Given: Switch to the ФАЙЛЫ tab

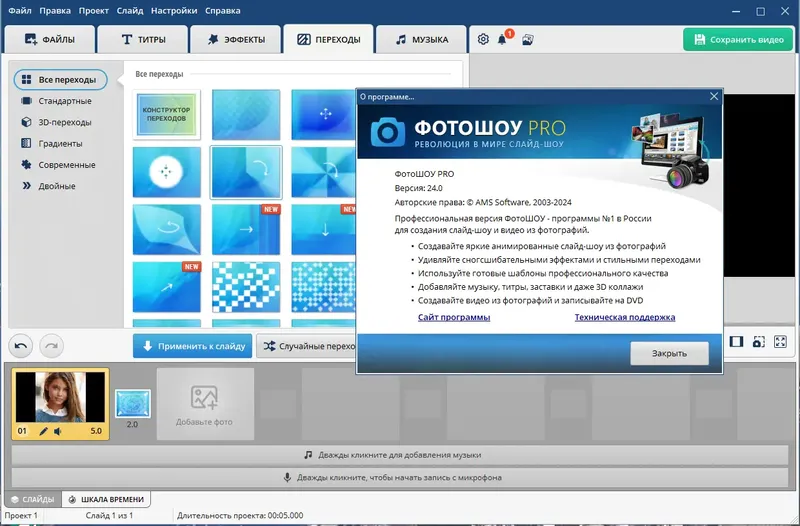Looking at the screenshot, I should (x=49, y=39).
